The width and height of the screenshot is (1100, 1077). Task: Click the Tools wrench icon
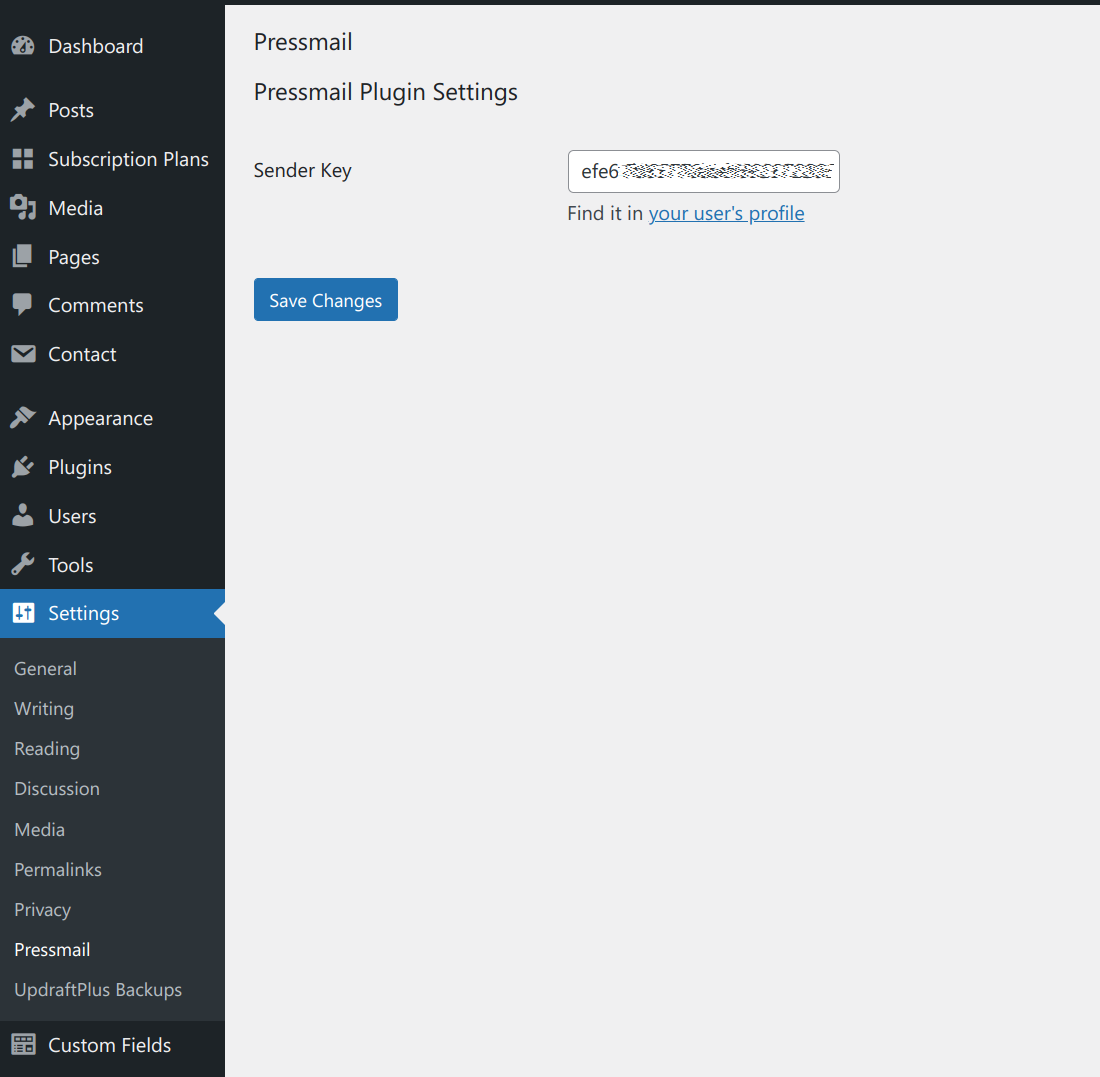tap(23, 565)
